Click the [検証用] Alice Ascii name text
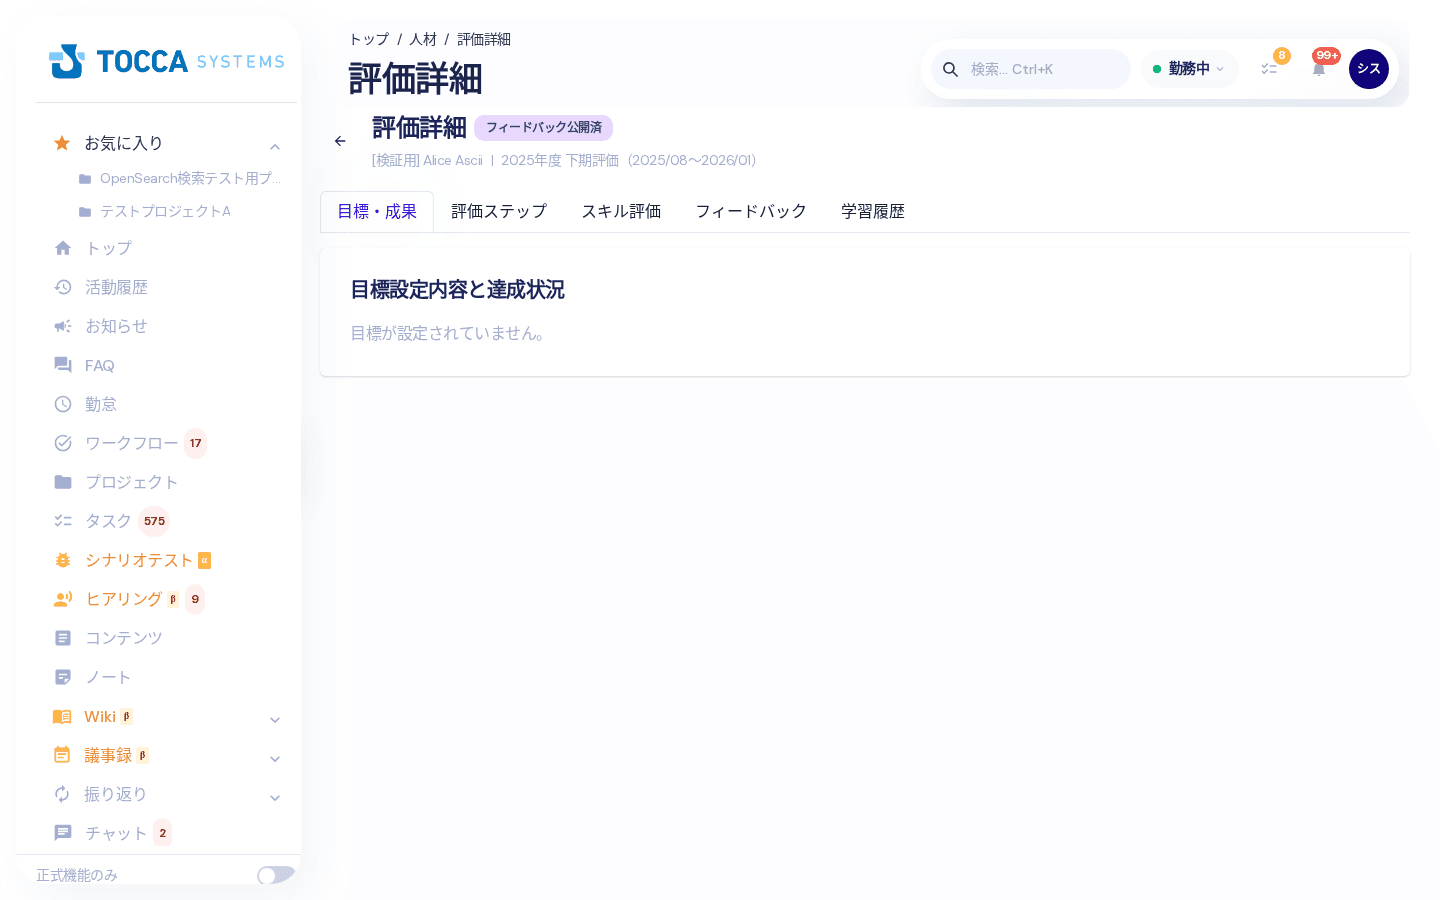The height and width of the screenshot is (900, 1440). (x=427, y=160)
